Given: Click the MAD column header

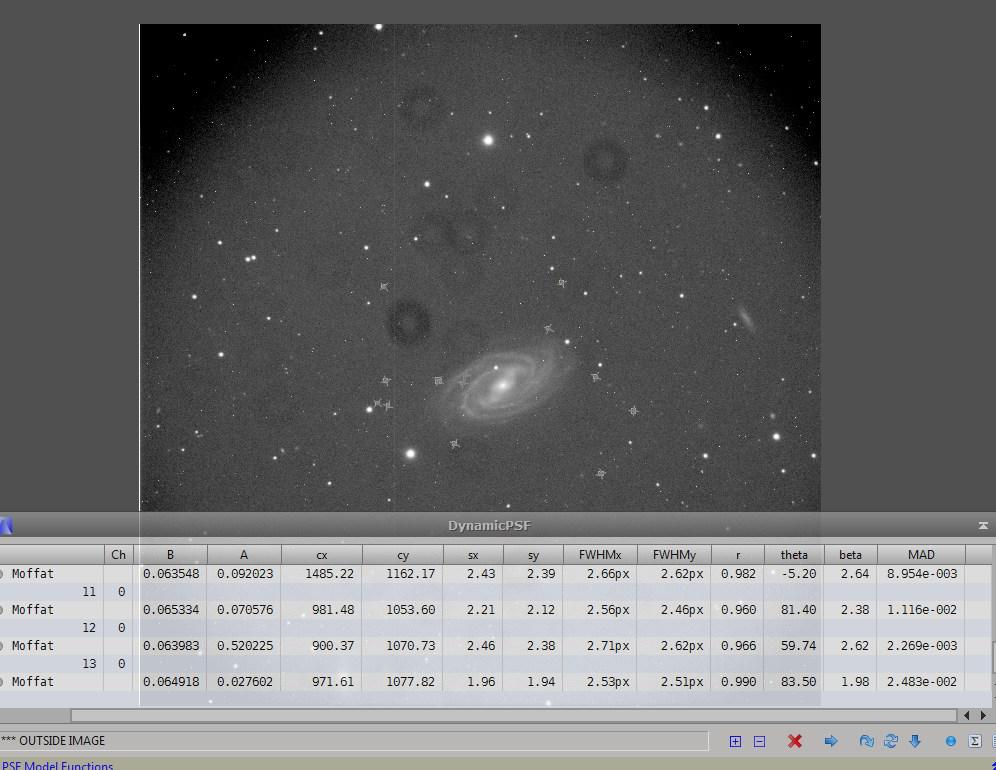Looking at the screenshot, I should [921, 555].
